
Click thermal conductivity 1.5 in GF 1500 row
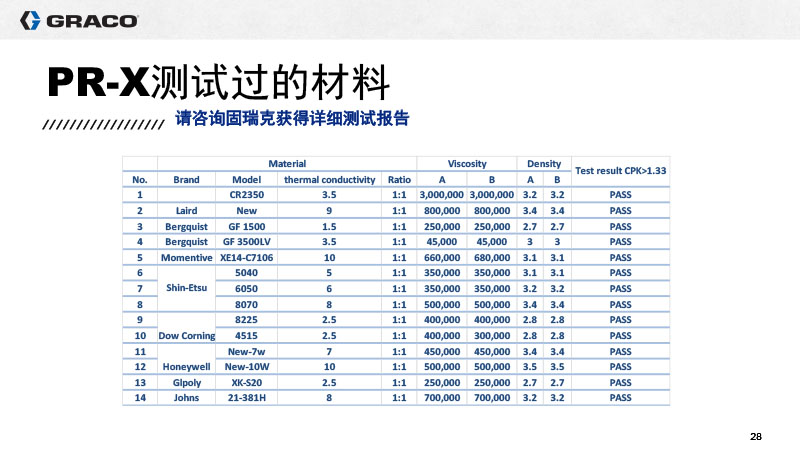click(x=329, y=227)
